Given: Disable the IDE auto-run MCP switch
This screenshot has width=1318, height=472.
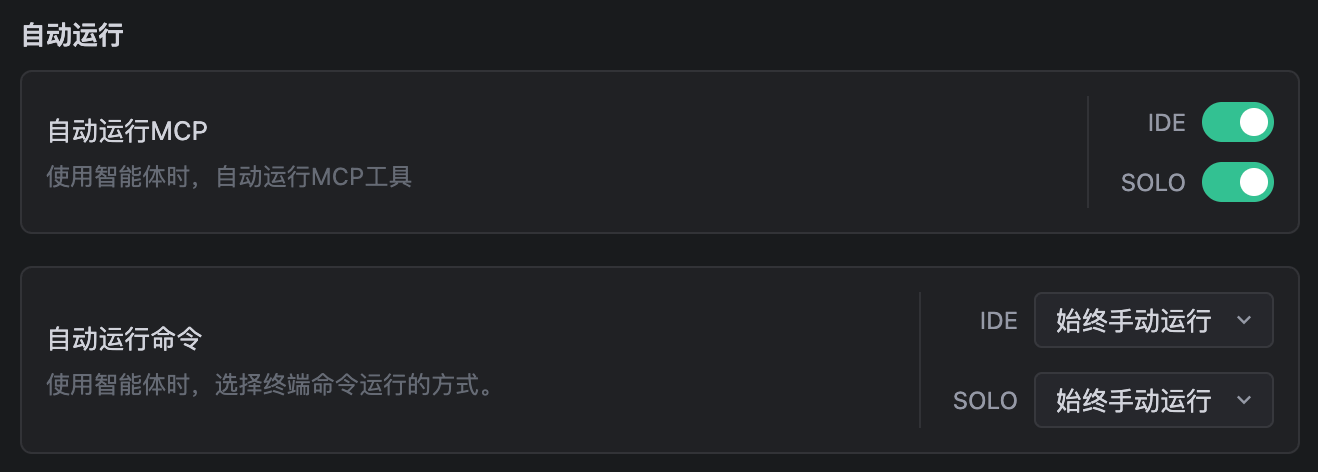Looking at the screenshot, I should [x=1237, y=122].
